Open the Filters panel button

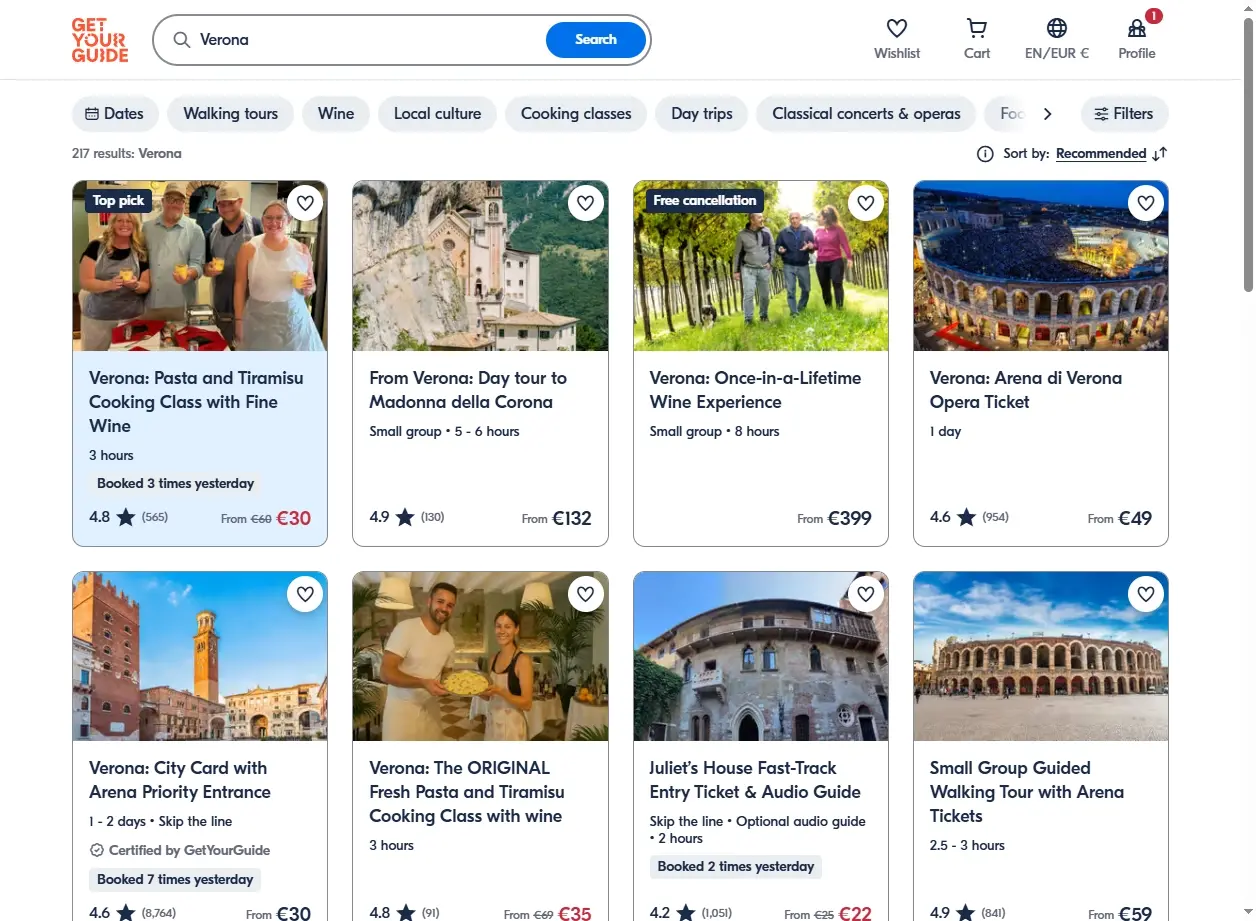click(1124, 114)
